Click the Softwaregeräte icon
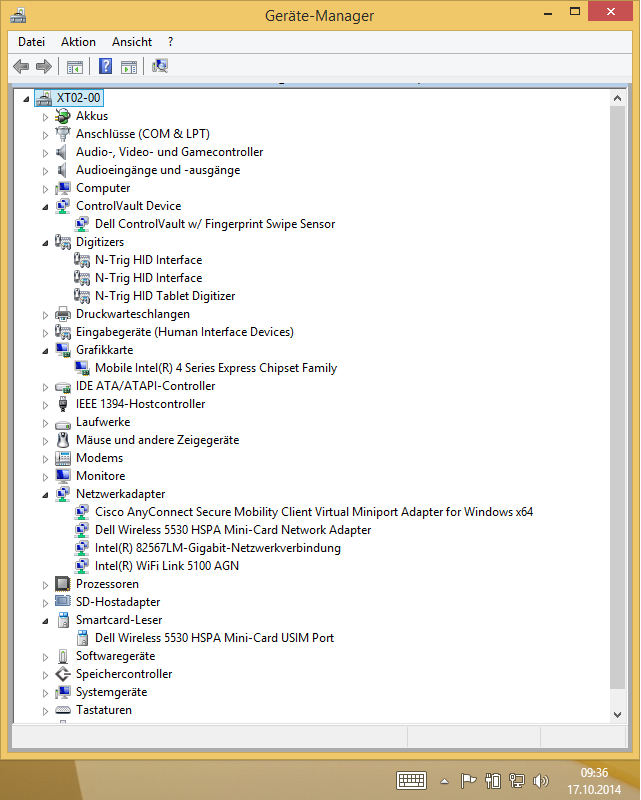The width and height of the screenshot is (641, 800). click(63, 656)
